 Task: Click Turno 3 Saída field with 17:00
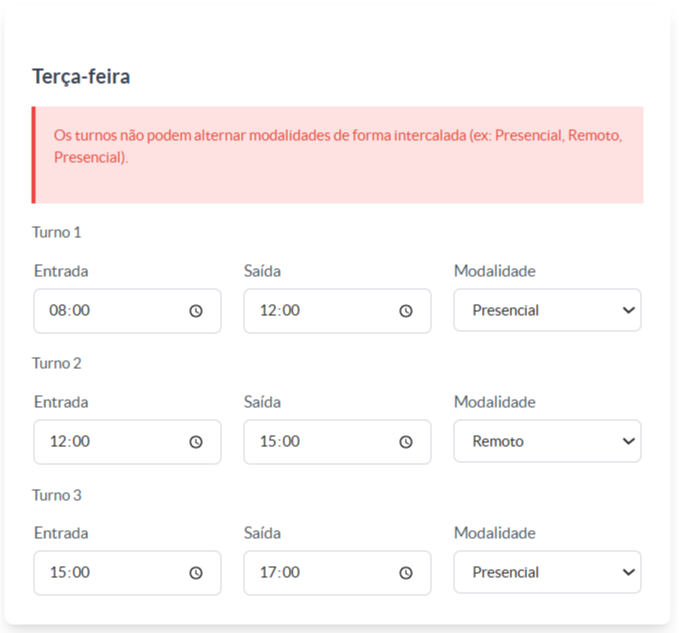(x=337, y=573)
